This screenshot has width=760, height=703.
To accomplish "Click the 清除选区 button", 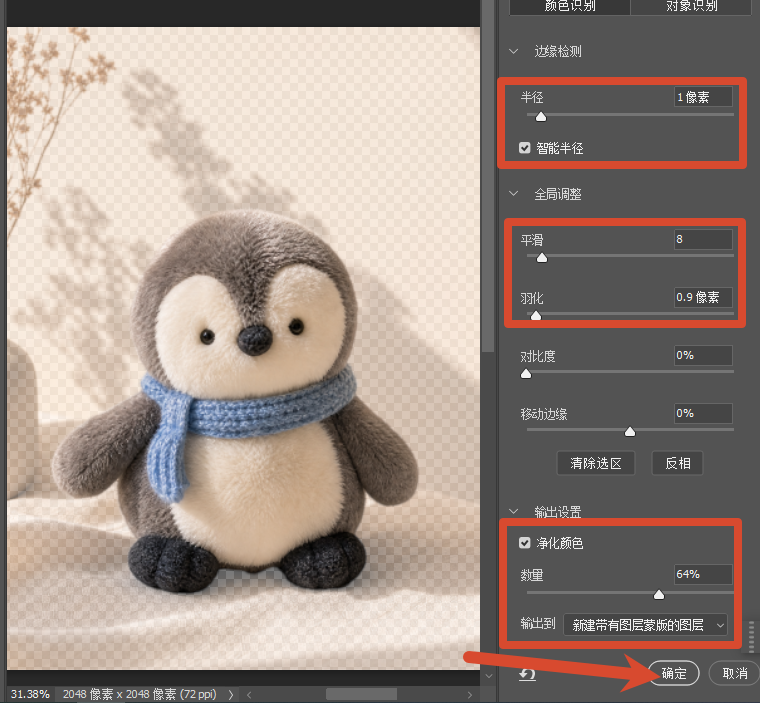I will point(596,463).
